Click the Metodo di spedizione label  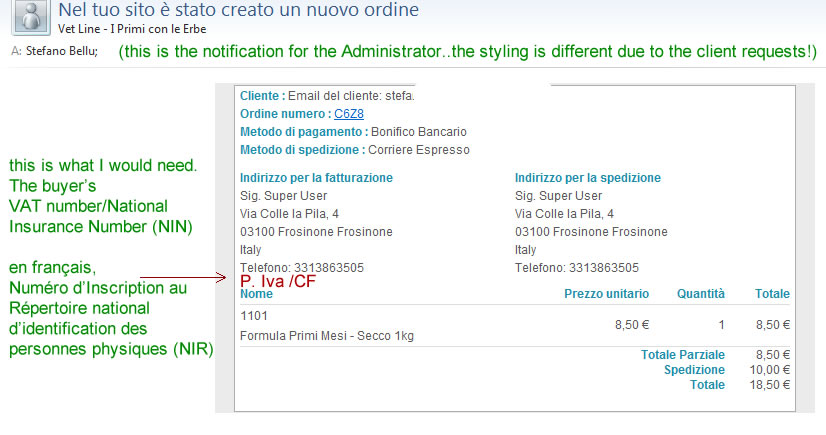(302, 150)
